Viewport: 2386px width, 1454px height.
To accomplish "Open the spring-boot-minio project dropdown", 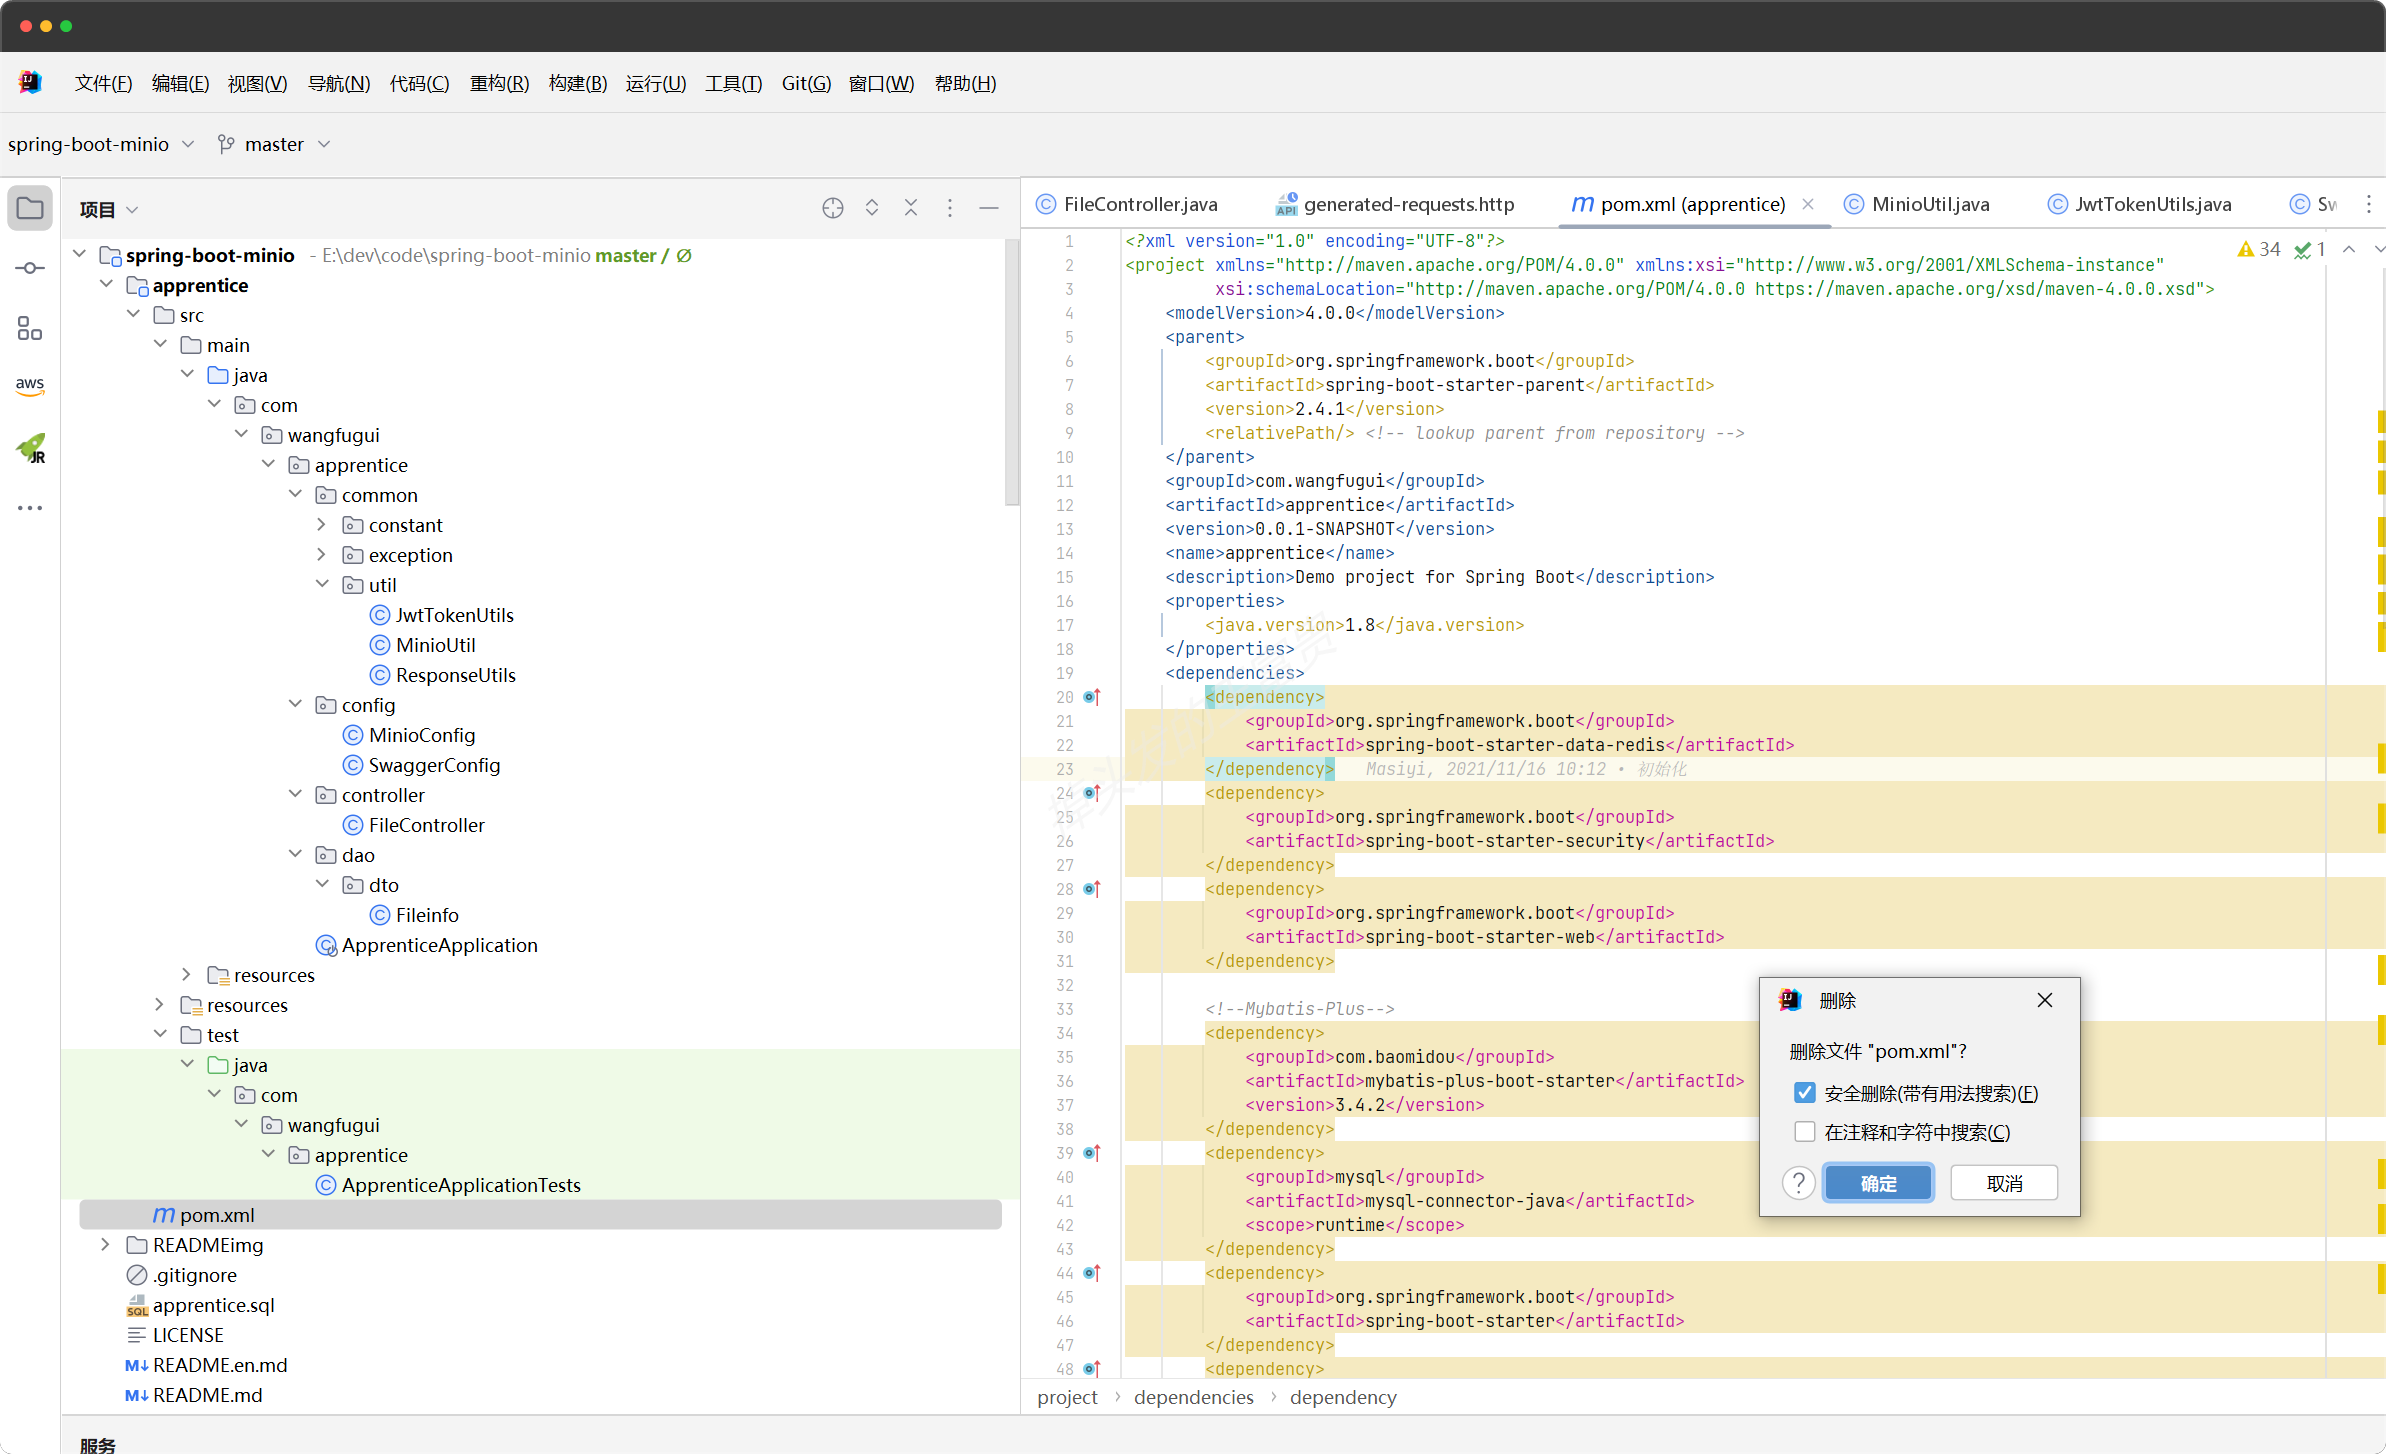I will click(101, 144).
